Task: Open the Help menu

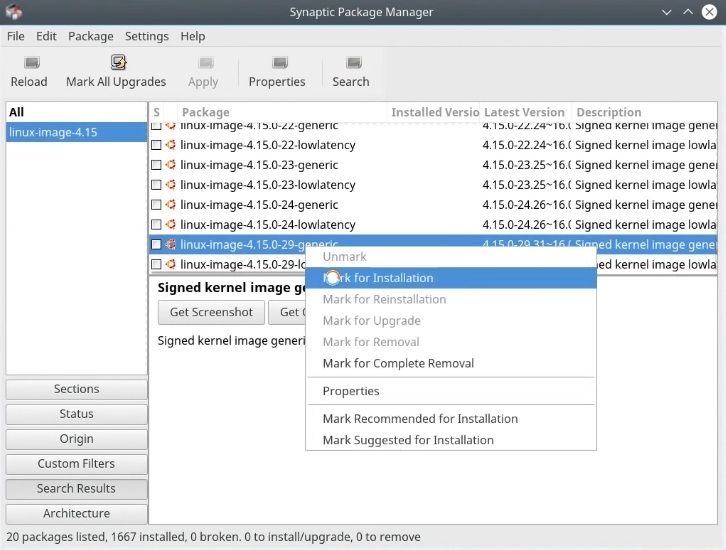Action: pos(193,36)
